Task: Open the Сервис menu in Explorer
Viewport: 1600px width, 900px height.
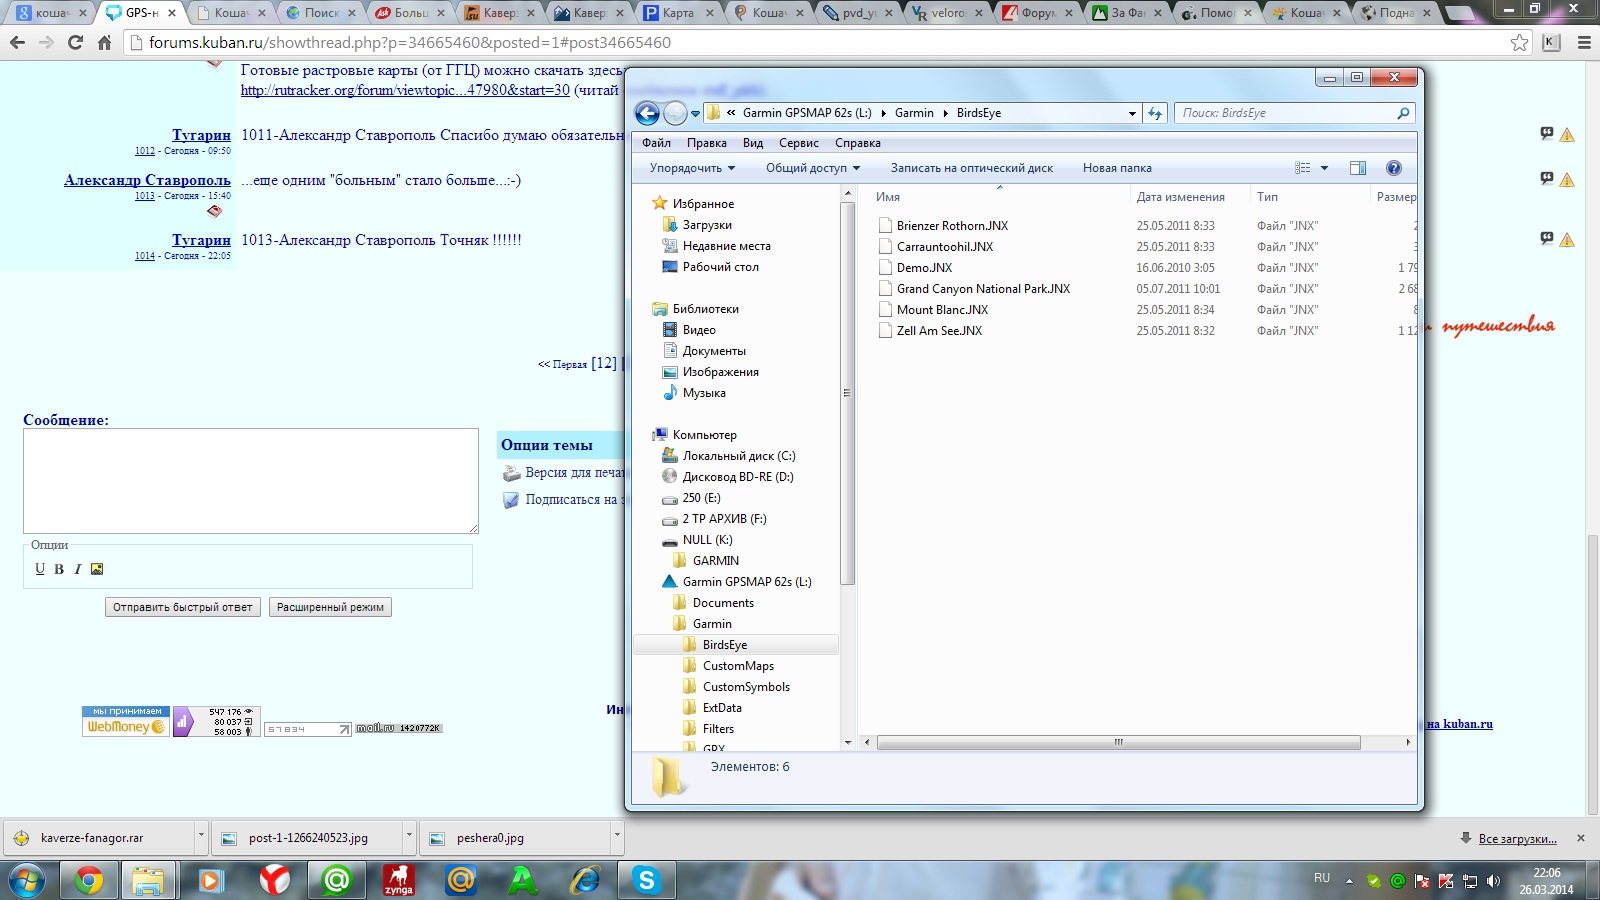Action: pos(798,143)
